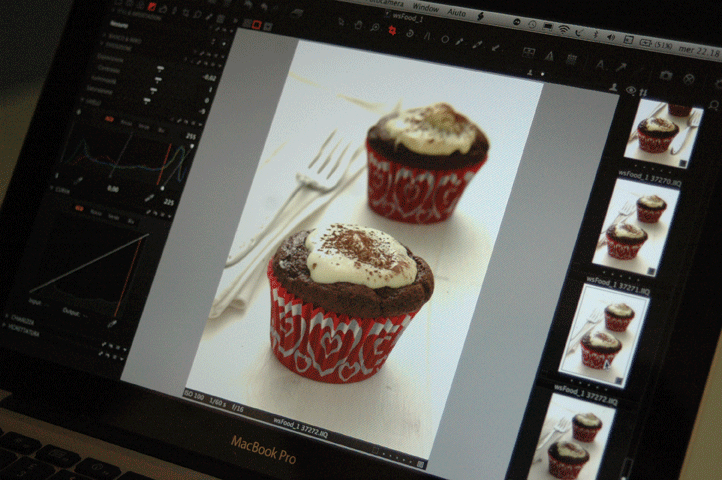
Task: Click the exposure warning triangle icon
Action: pos(549,57)
